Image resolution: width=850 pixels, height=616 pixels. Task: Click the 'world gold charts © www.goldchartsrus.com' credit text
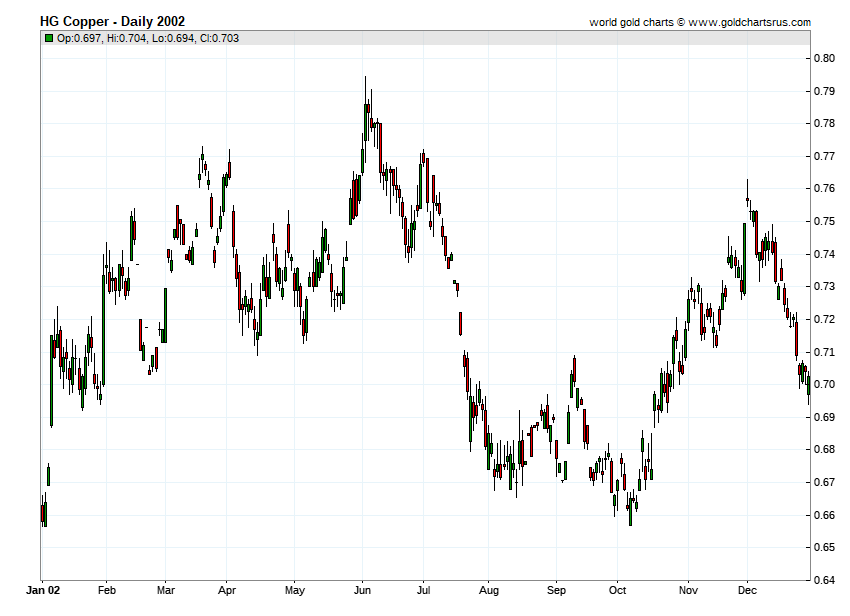(x=700, y=22)
